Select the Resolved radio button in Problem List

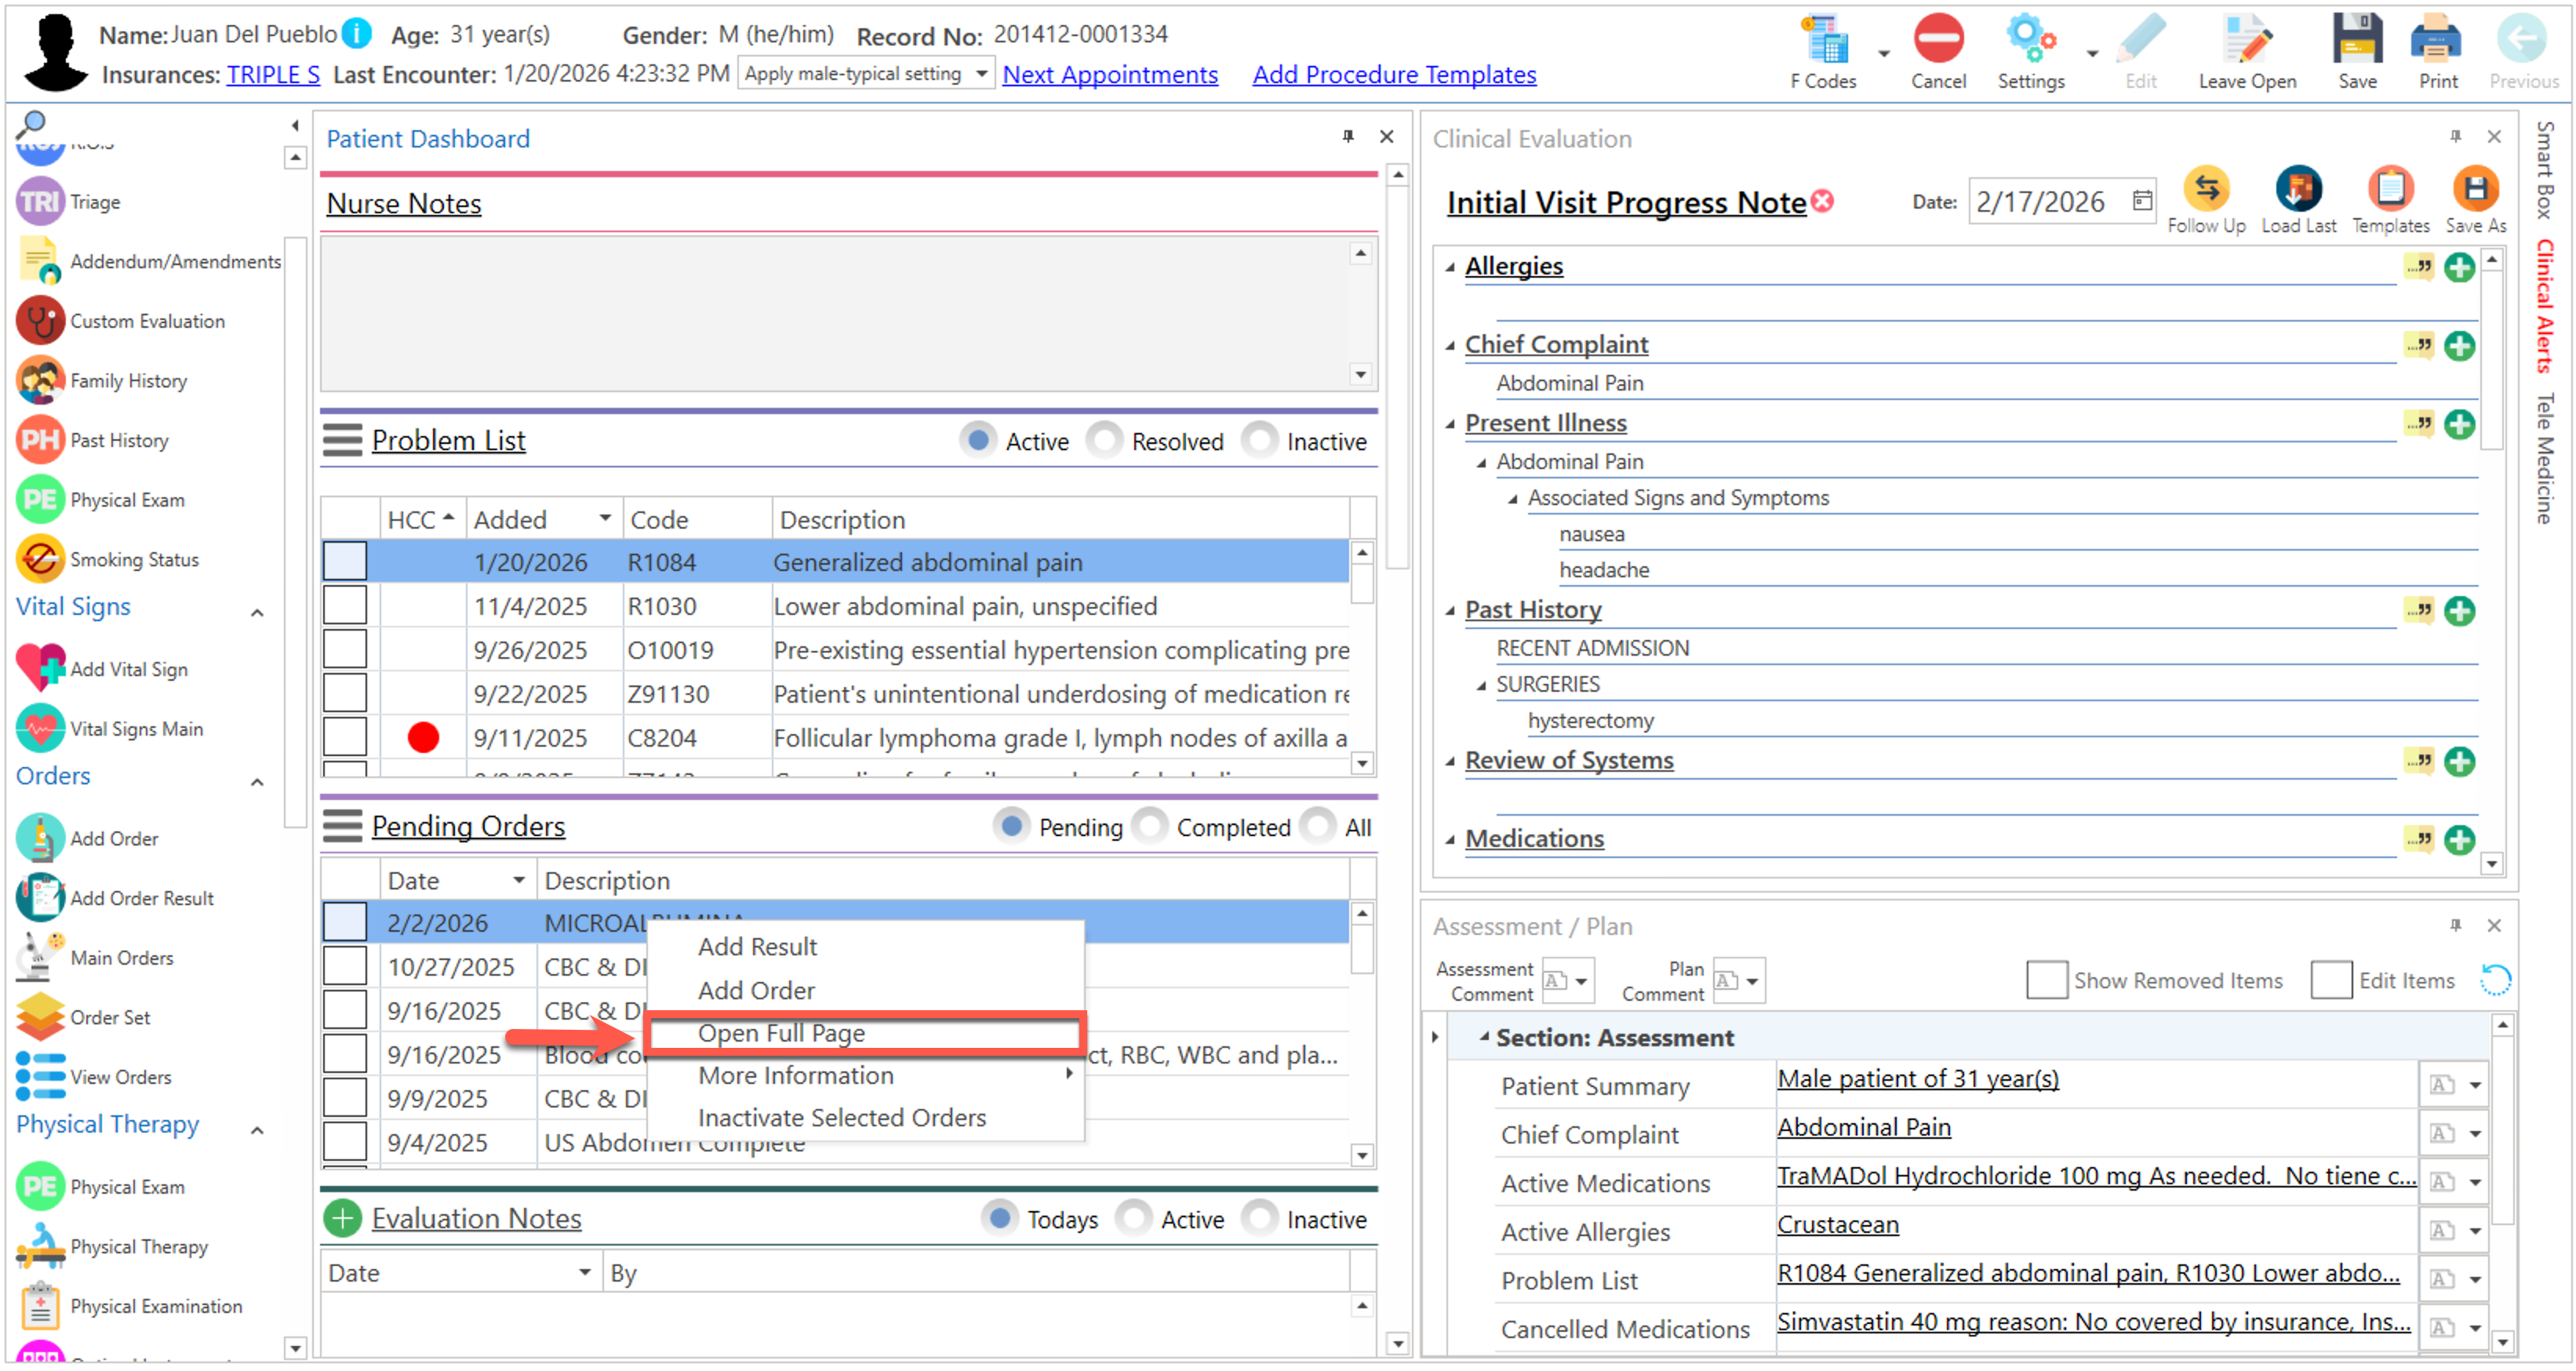pyautogui.click(x=1105, y=440)
